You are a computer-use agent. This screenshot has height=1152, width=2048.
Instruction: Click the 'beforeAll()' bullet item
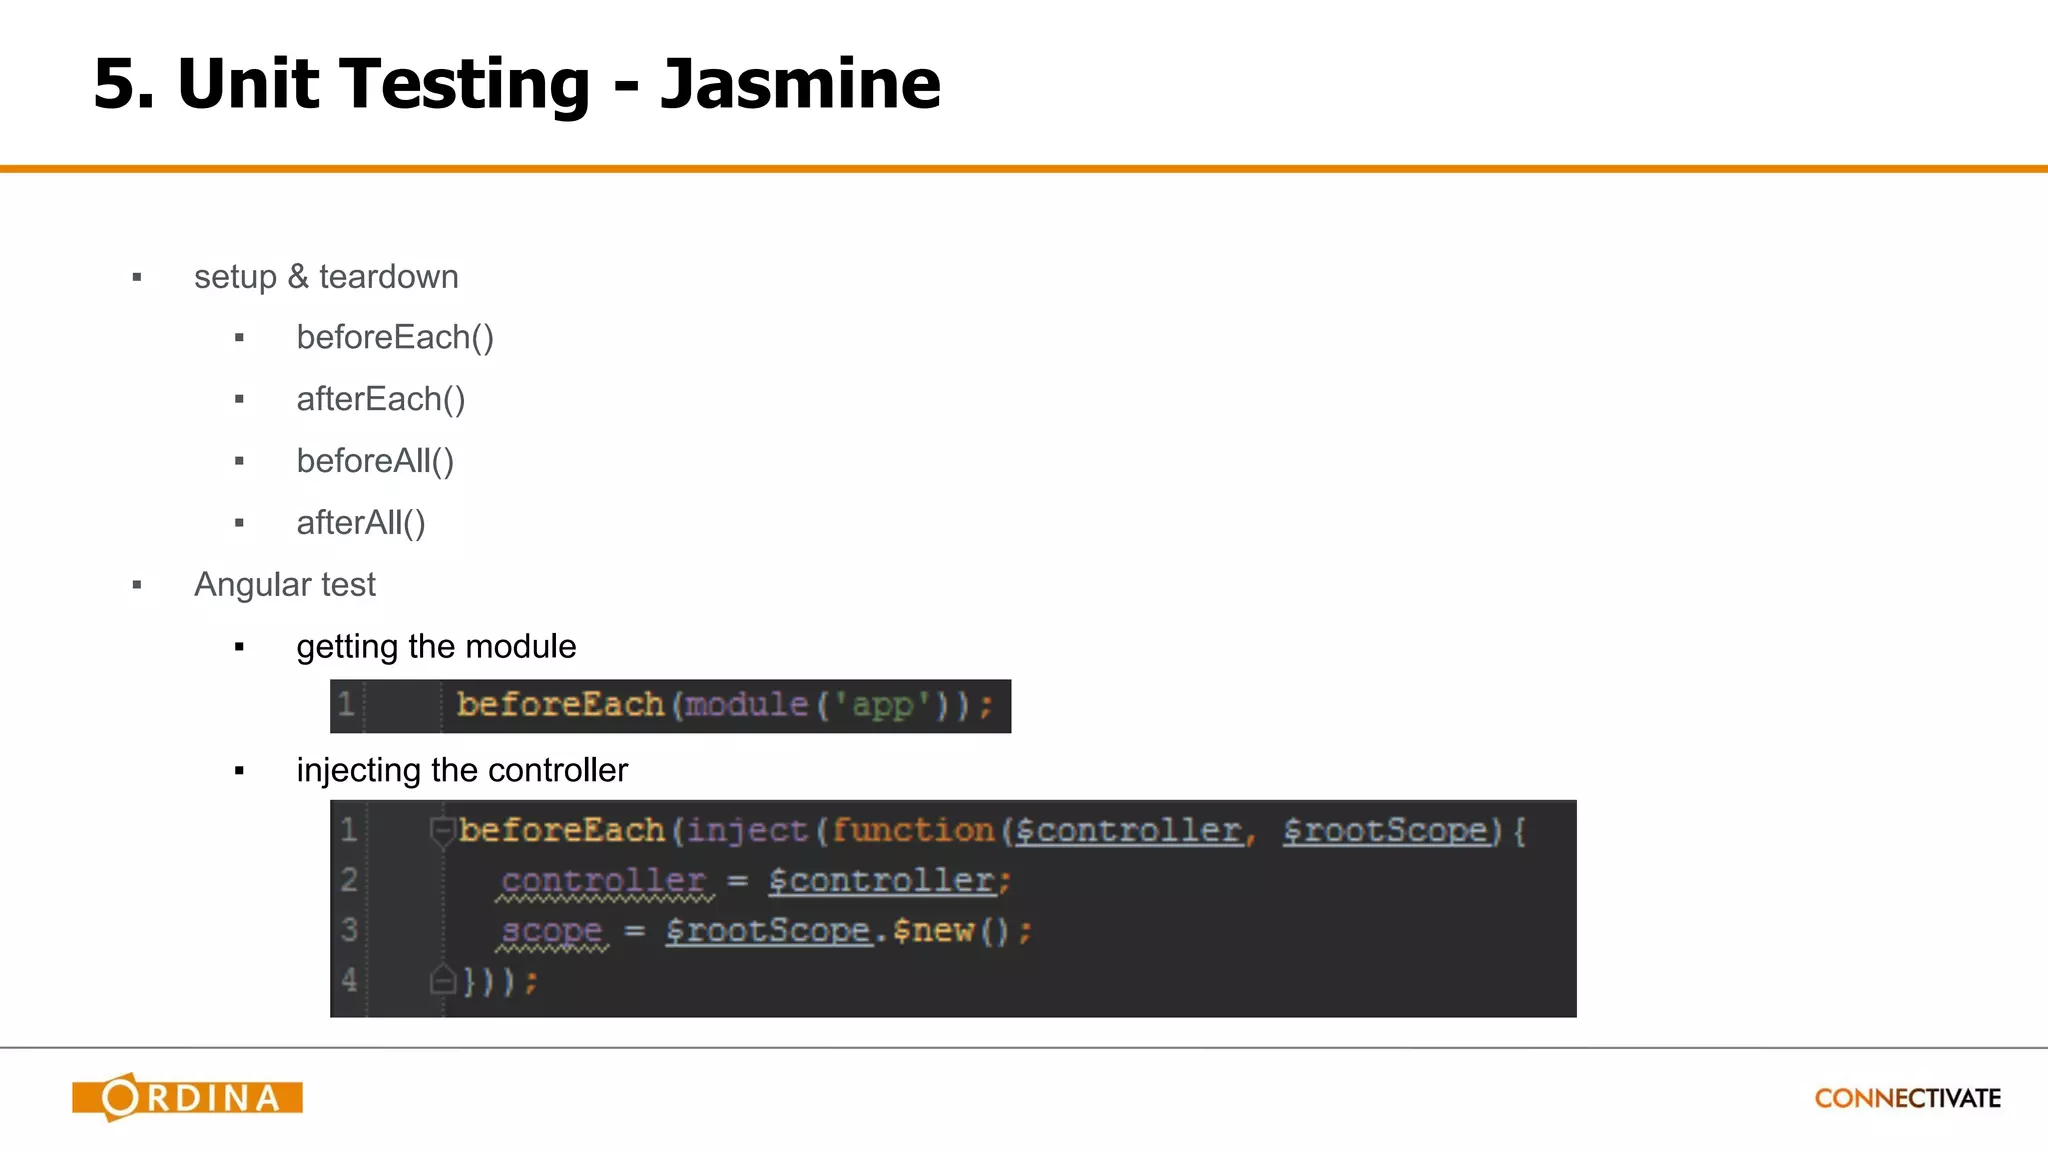[x=375, y=461]
